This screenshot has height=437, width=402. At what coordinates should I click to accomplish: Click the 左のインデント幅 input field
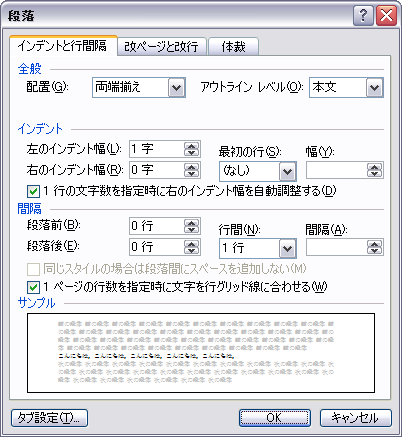[156, 149]
